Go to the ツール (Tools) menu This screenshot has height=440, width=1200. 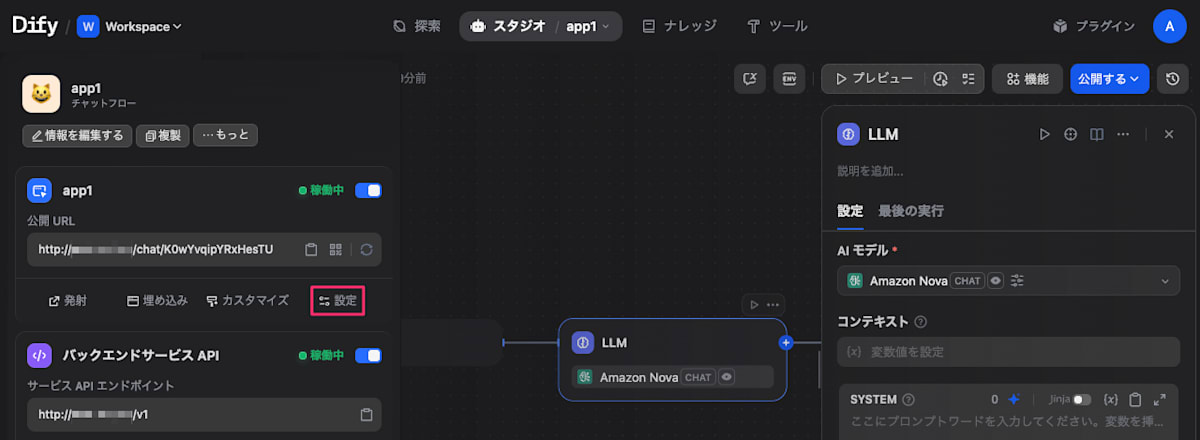[777, 26]
